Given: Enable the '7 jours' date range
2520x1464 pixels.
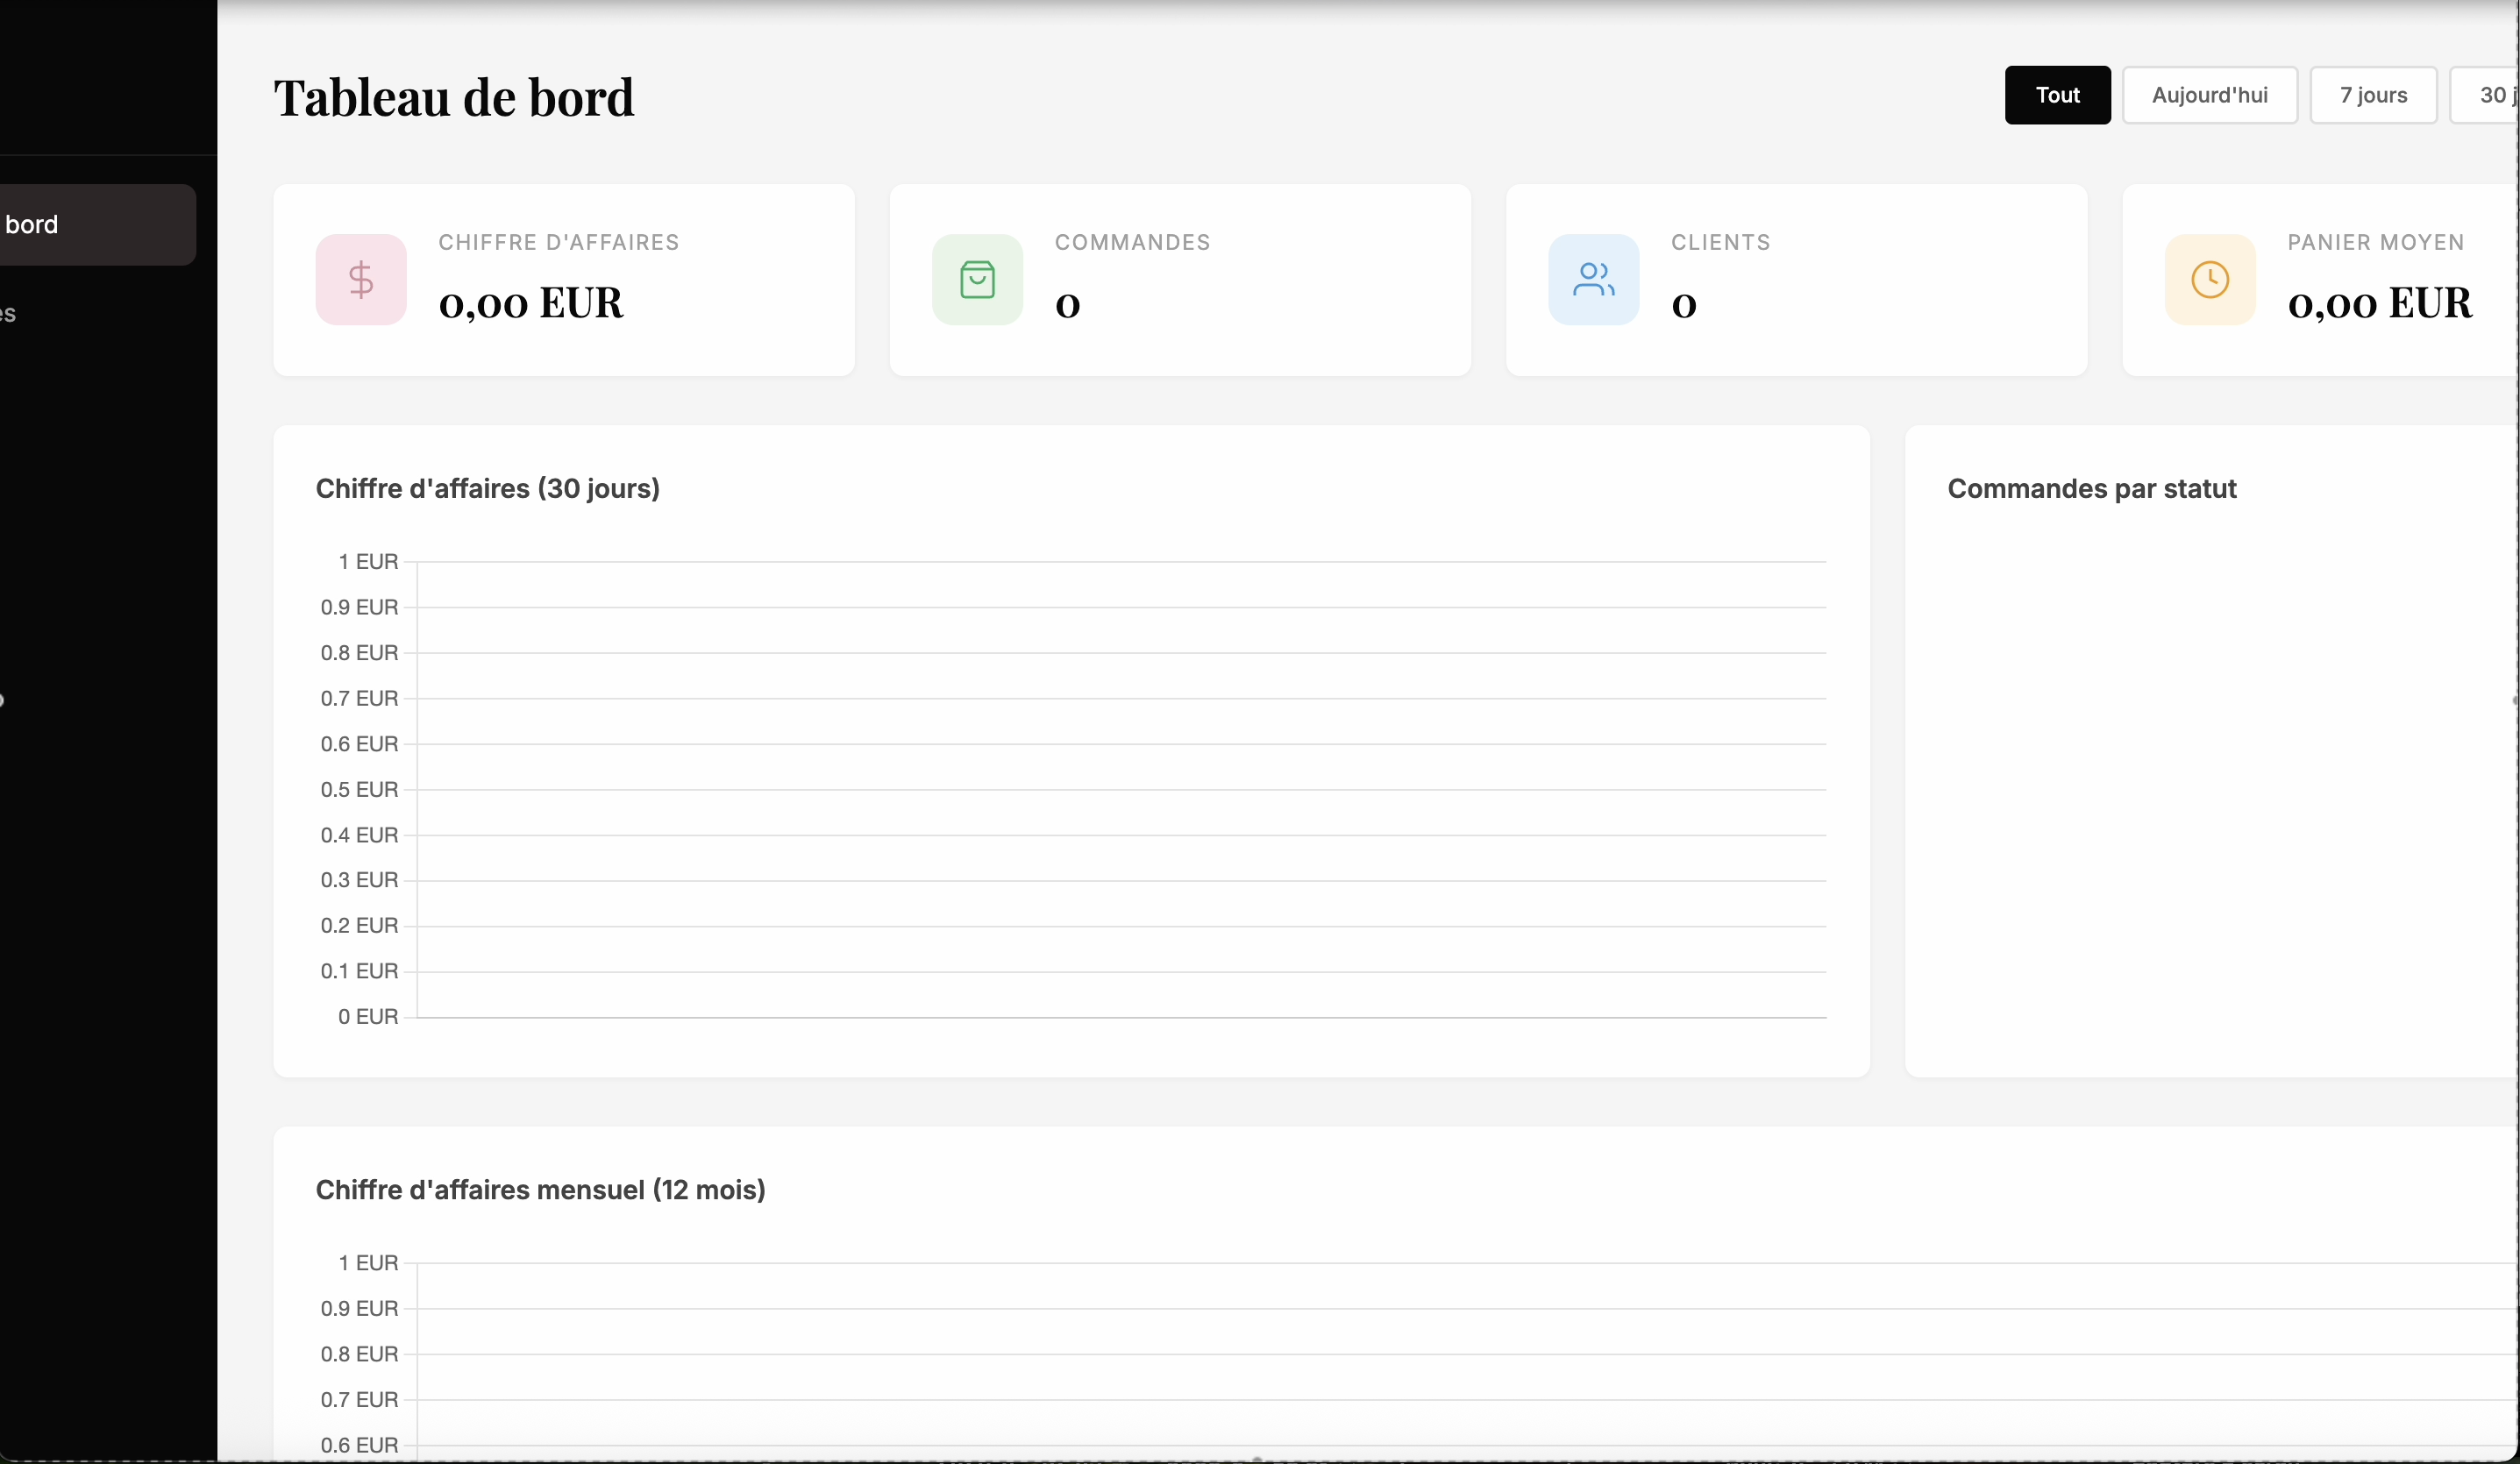Looking at the screenshot, I should tap(2373, 94).
